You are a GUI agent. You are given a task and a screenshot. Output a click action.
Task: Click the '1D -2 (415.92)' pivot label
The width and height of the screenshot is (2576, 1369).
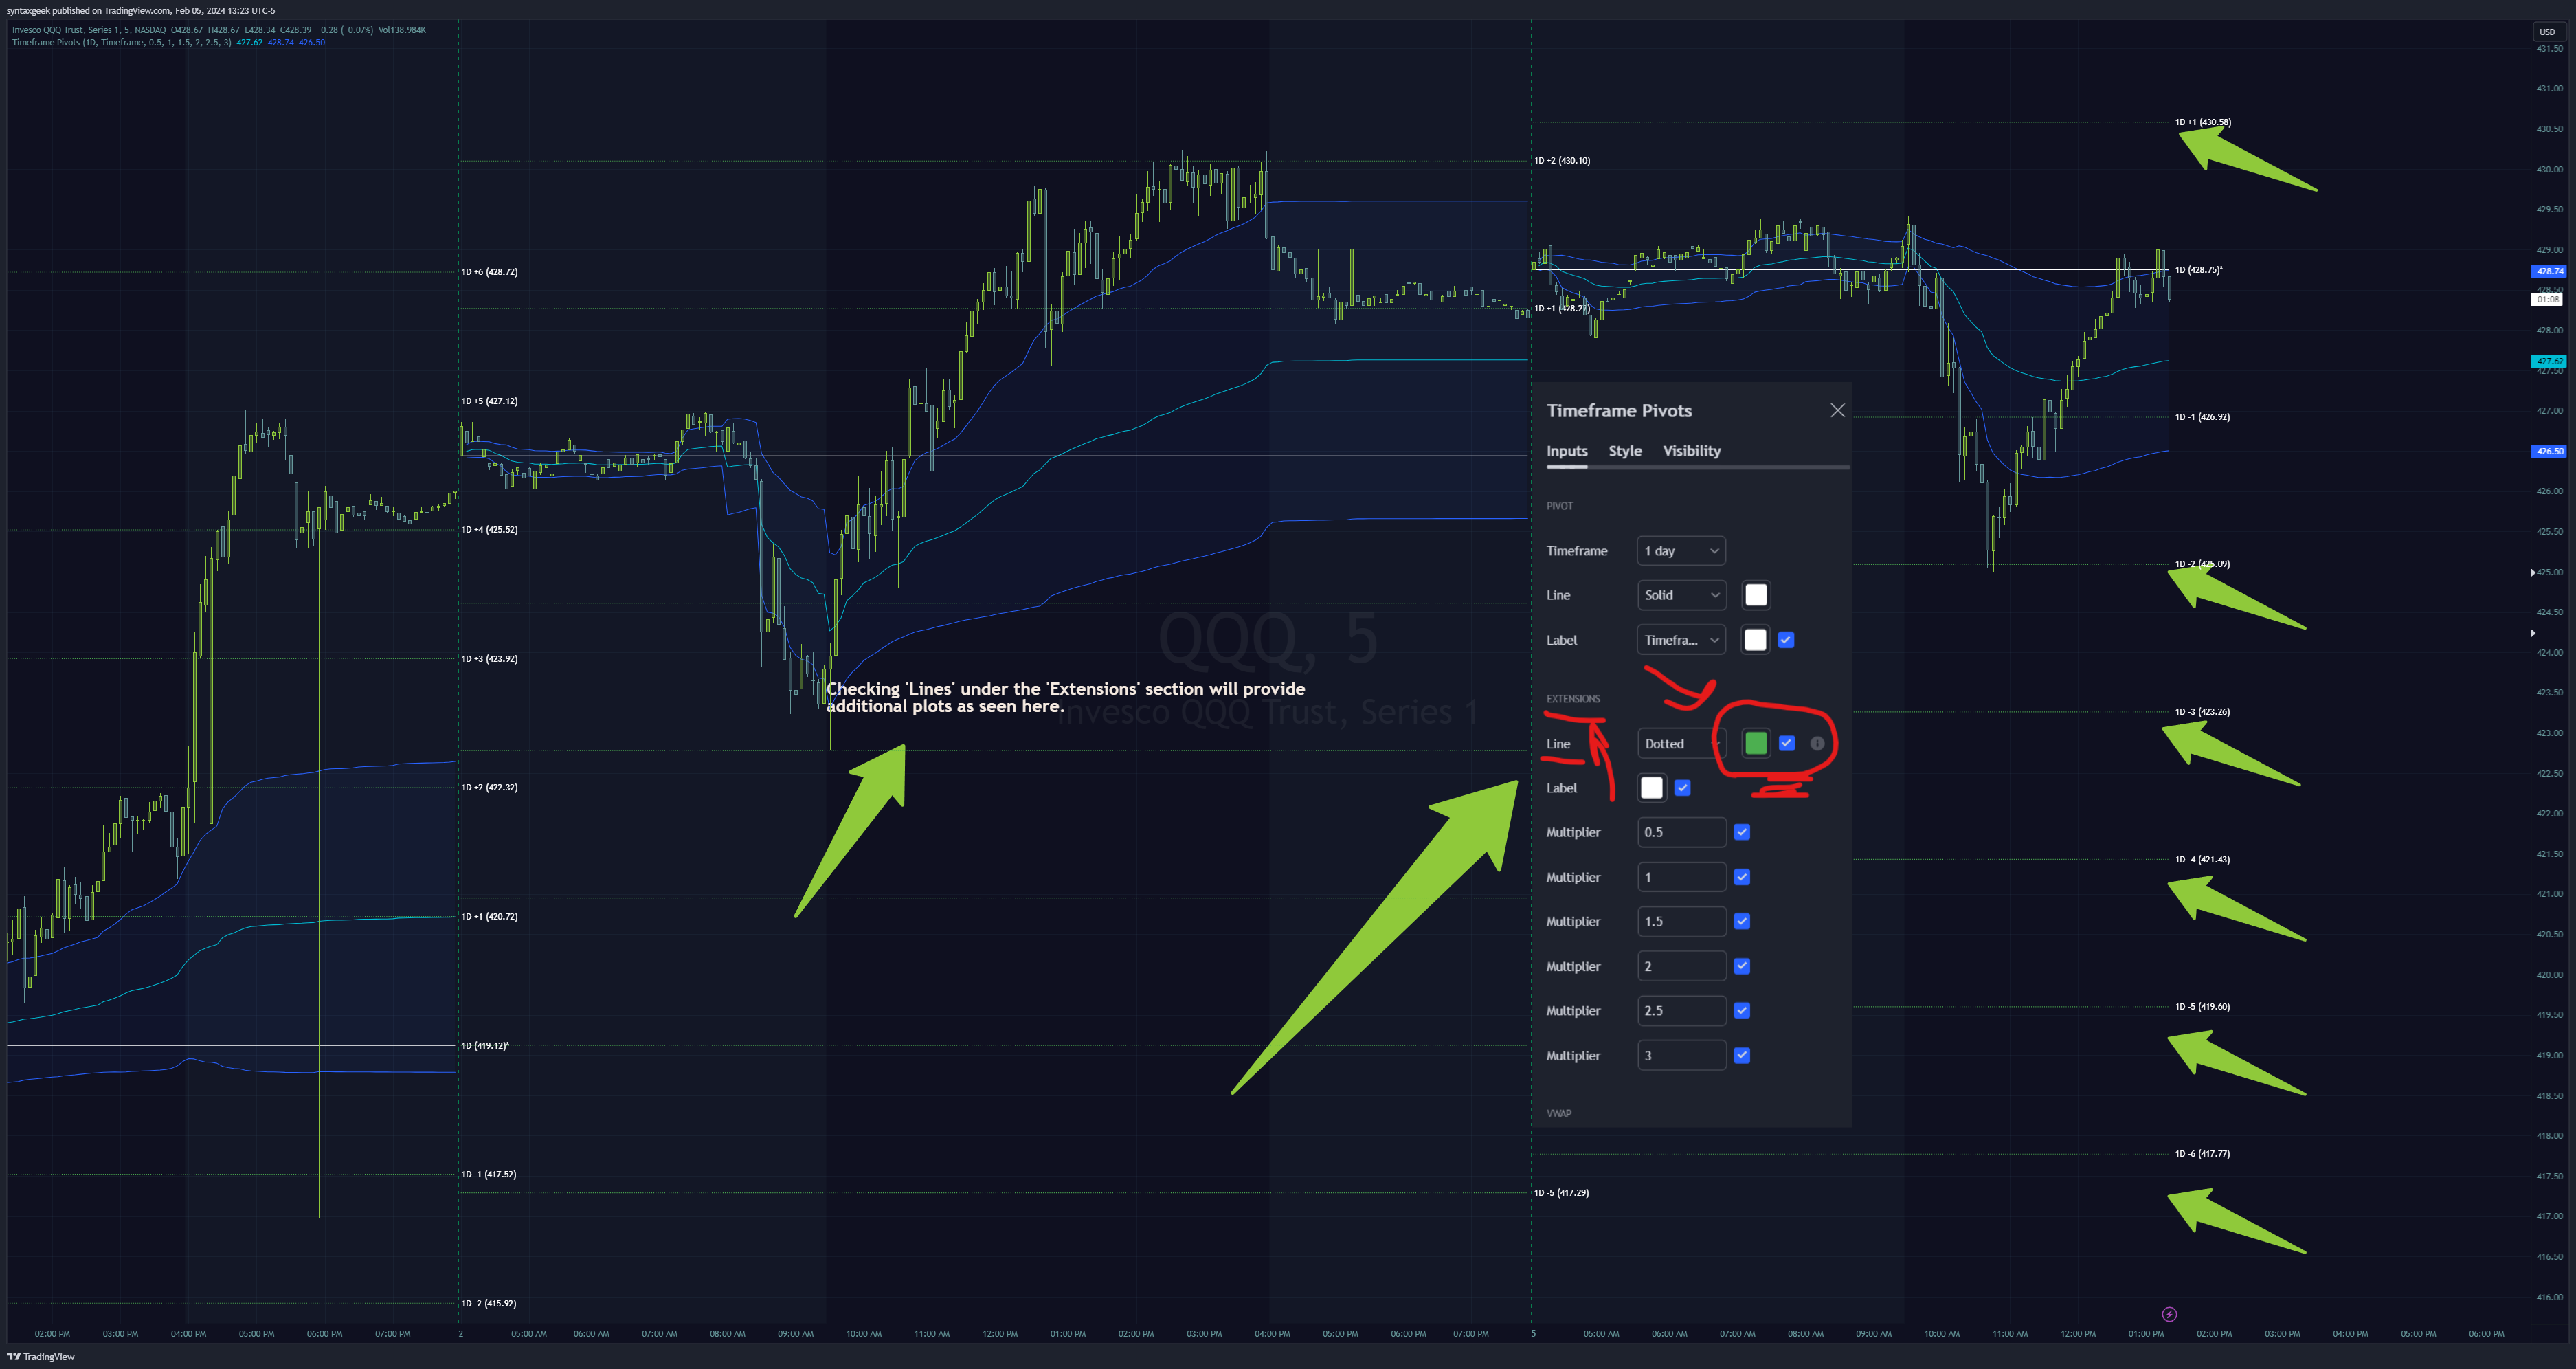point(489,1303)
